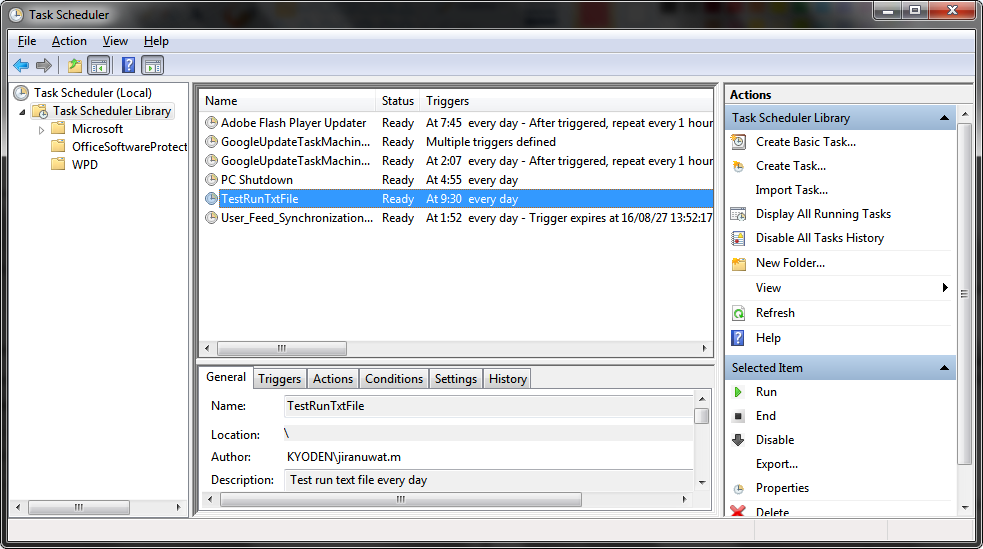Click the task list horizontal scrollbar thumb
983x549 pixels.
tap(281, 348)
